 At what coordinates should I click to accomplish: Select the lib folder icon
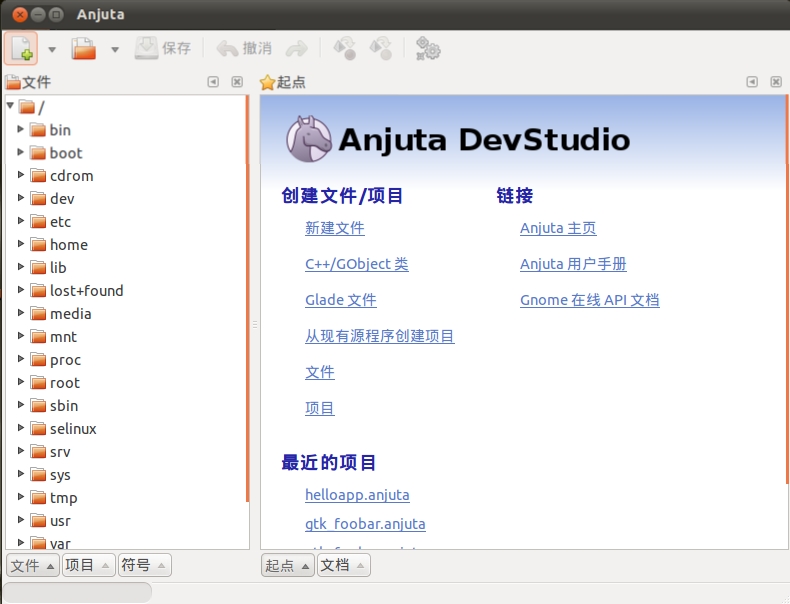(x=38, y=267)
